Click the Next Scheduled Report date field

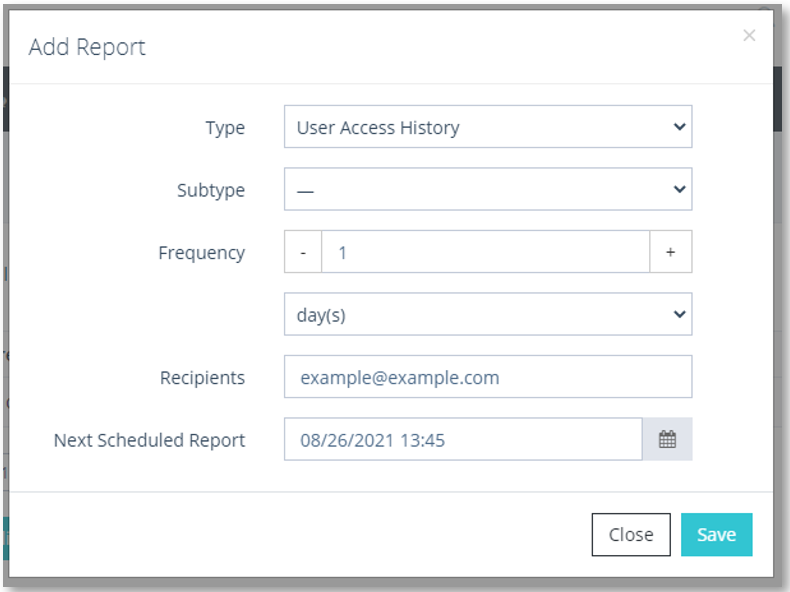[463, 439]
